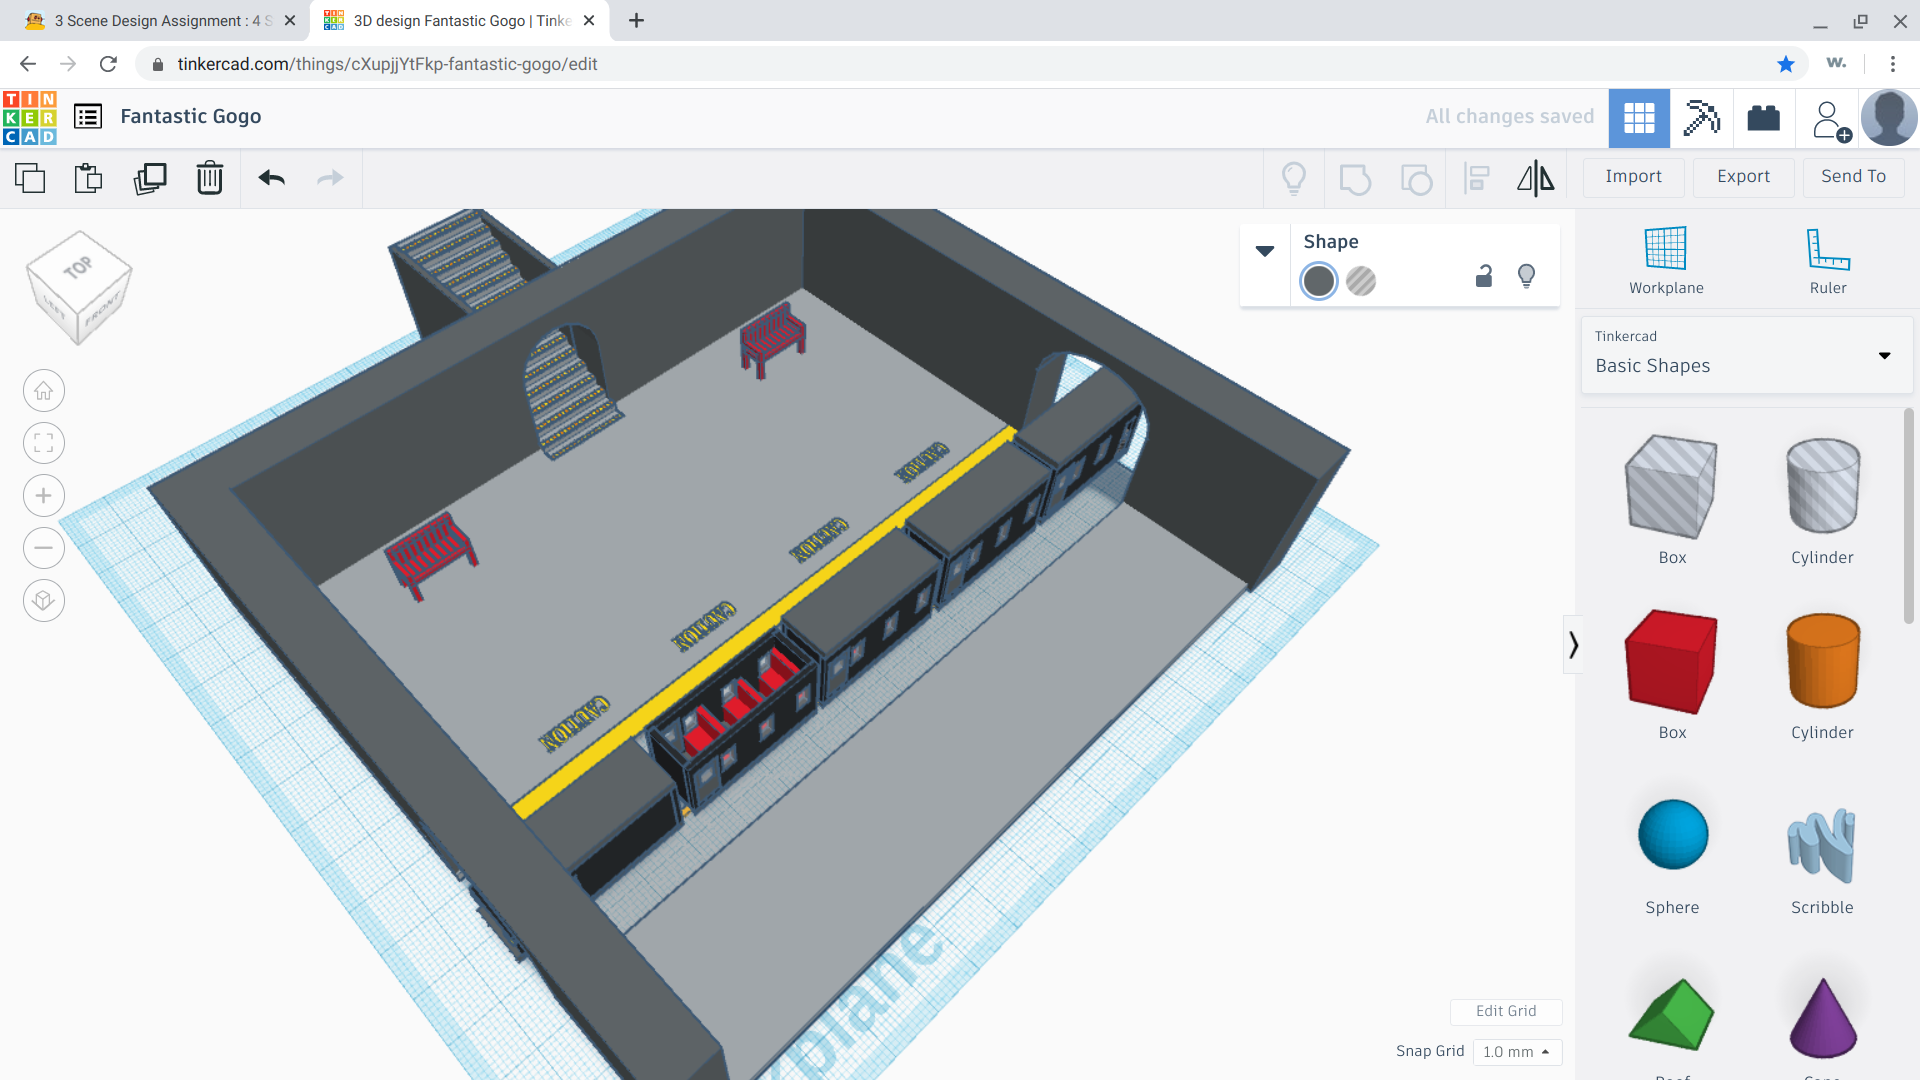Screen dimensions: 1920x1080
Task: Open the Blocks pickaxe mode
Action: coord(1701,118)
